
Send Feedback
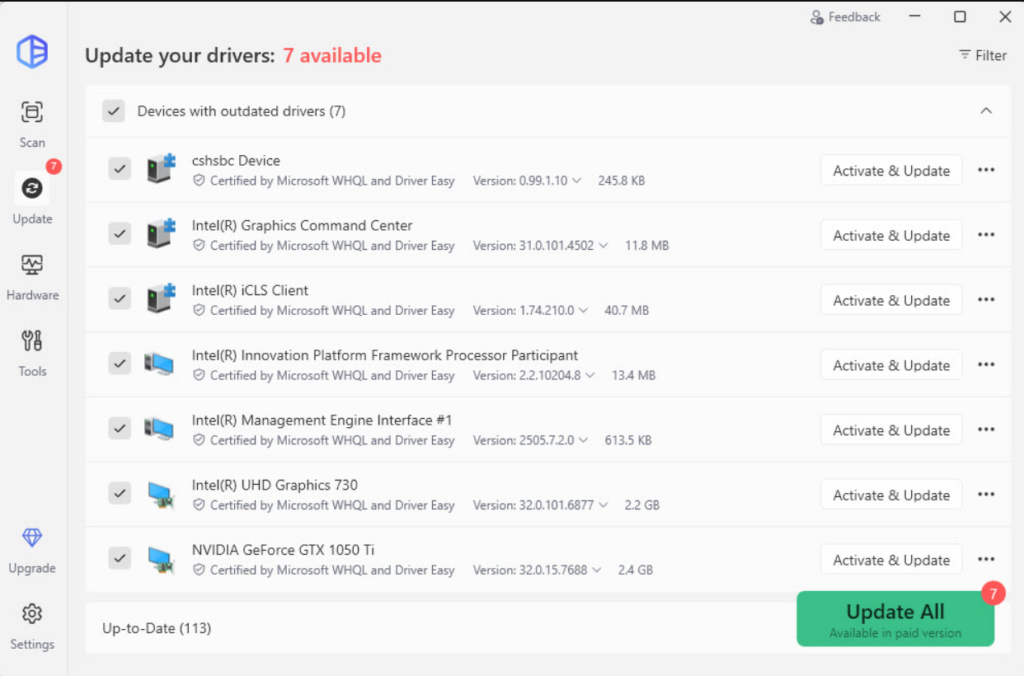click(x=845, y=16)
